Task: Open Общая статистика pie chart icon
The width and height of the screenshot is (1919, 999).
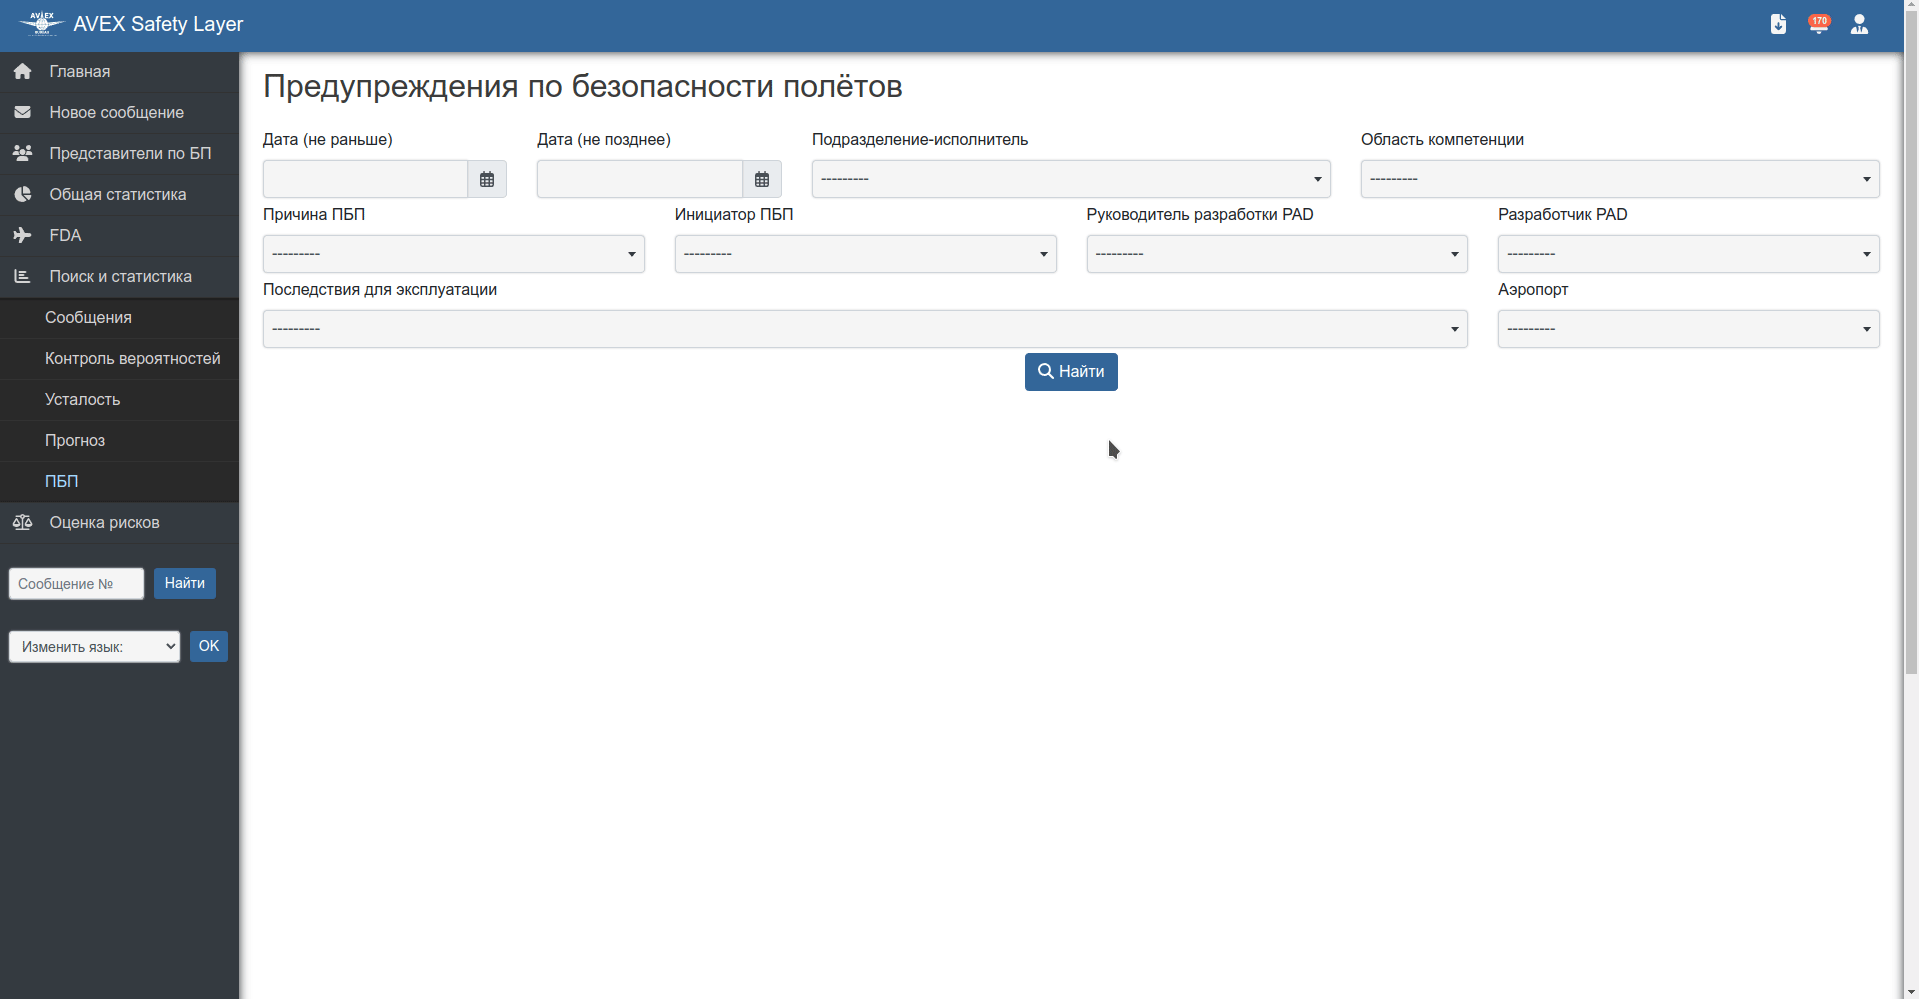Action: click(22, 194)
